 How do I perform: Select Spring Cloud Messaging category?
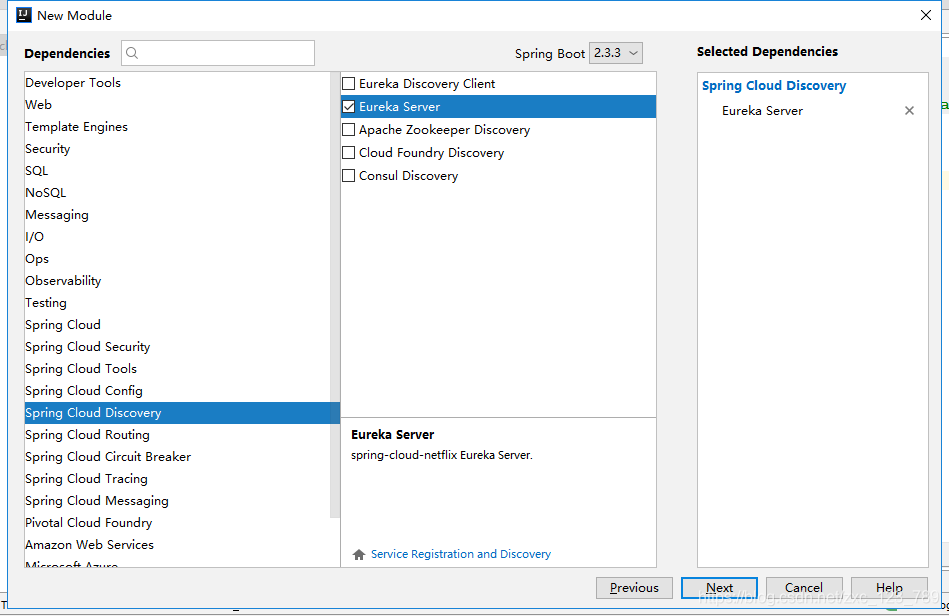(x=178, y=500)
